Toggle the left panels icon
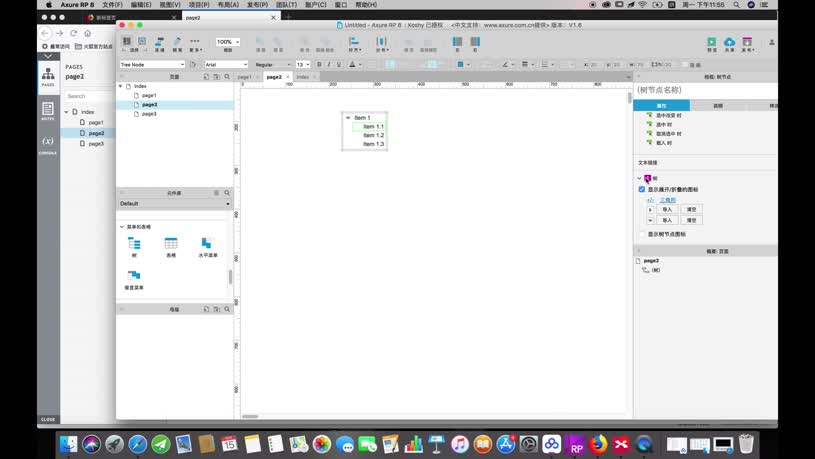Screen dimensions: 815x459 [457, 42]
